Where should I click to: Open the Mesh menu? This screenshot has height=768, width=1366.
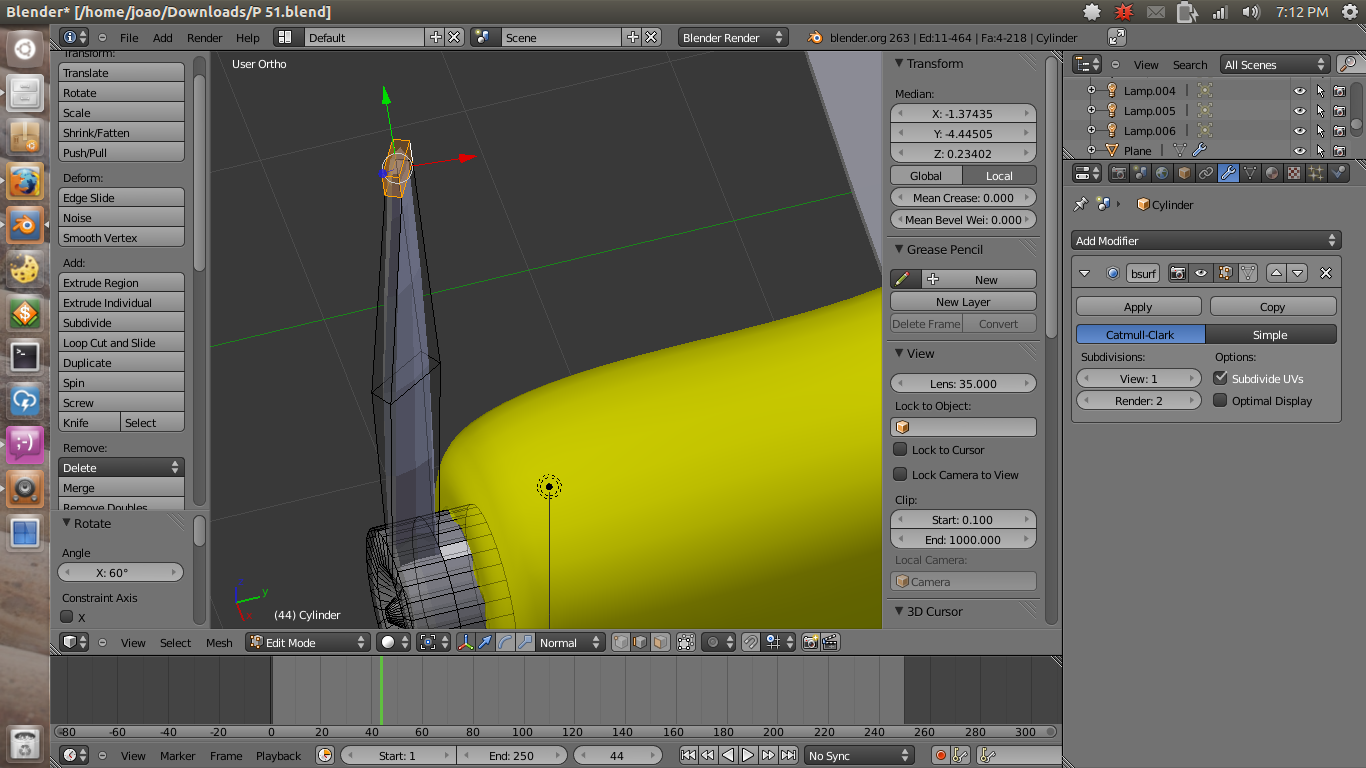219,643
